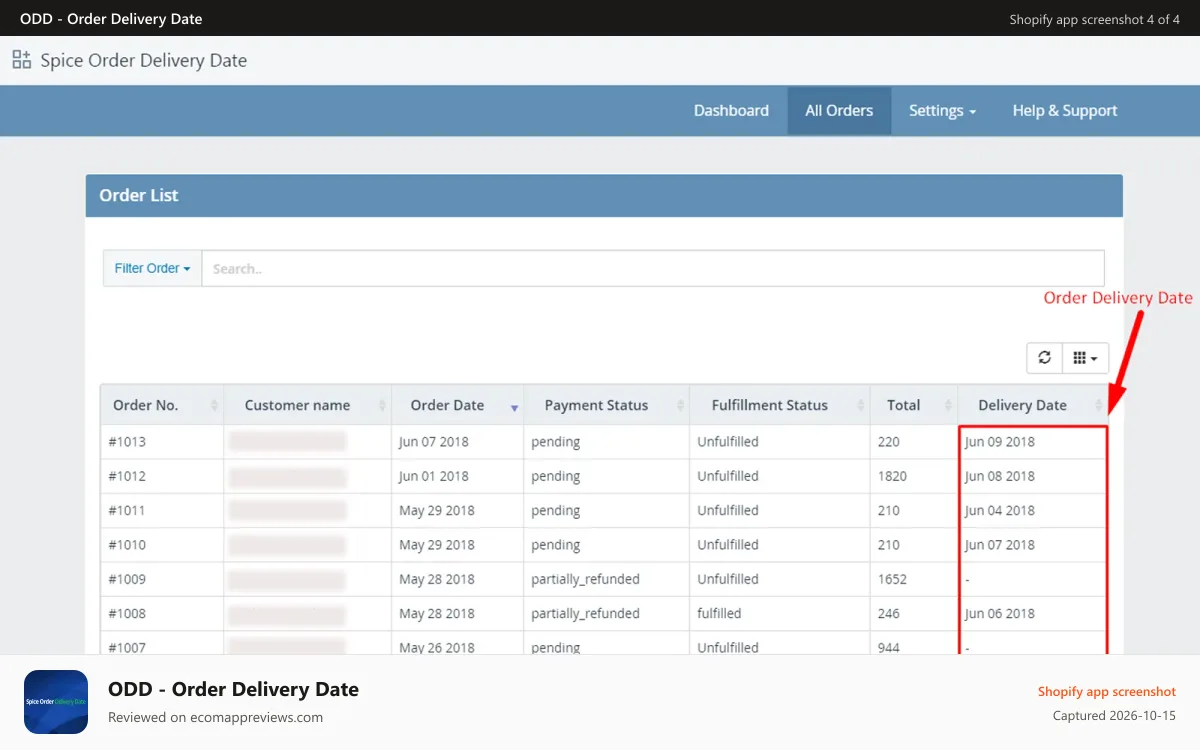Click Shopify app screenshot caption link

[1107, 691]
